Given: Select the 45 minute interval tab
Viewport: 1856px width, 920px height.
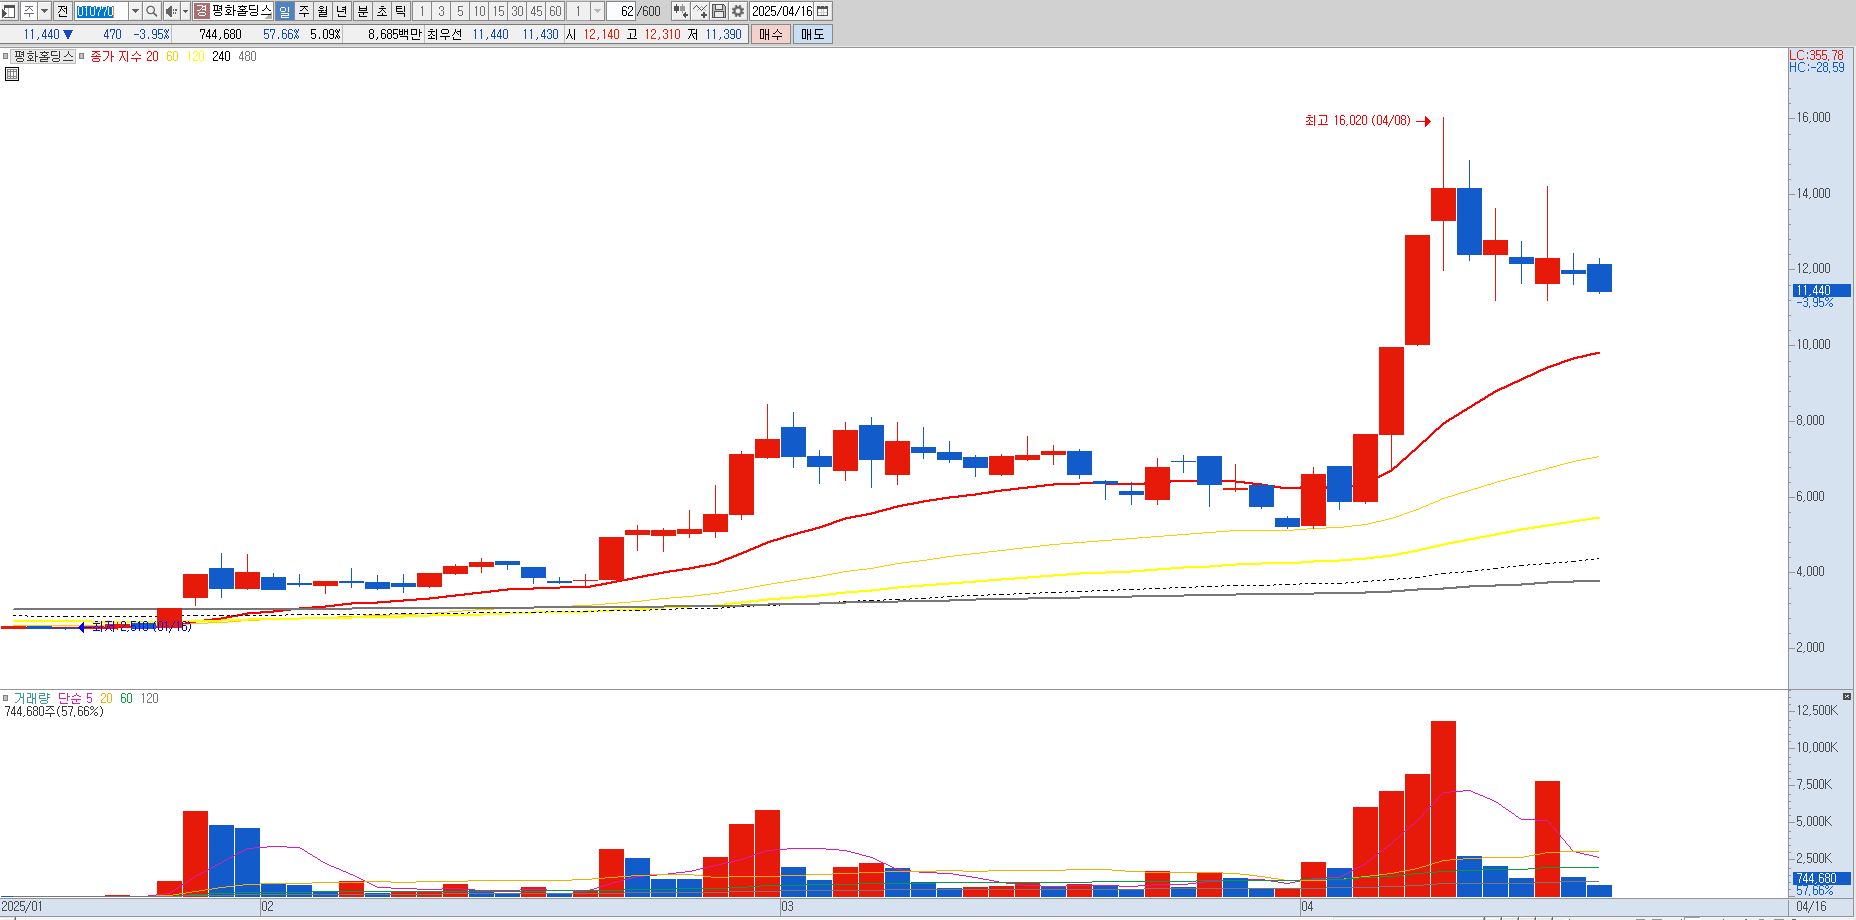Looking at the screenshot, I should pyautogui.click(x=536, y=11).
